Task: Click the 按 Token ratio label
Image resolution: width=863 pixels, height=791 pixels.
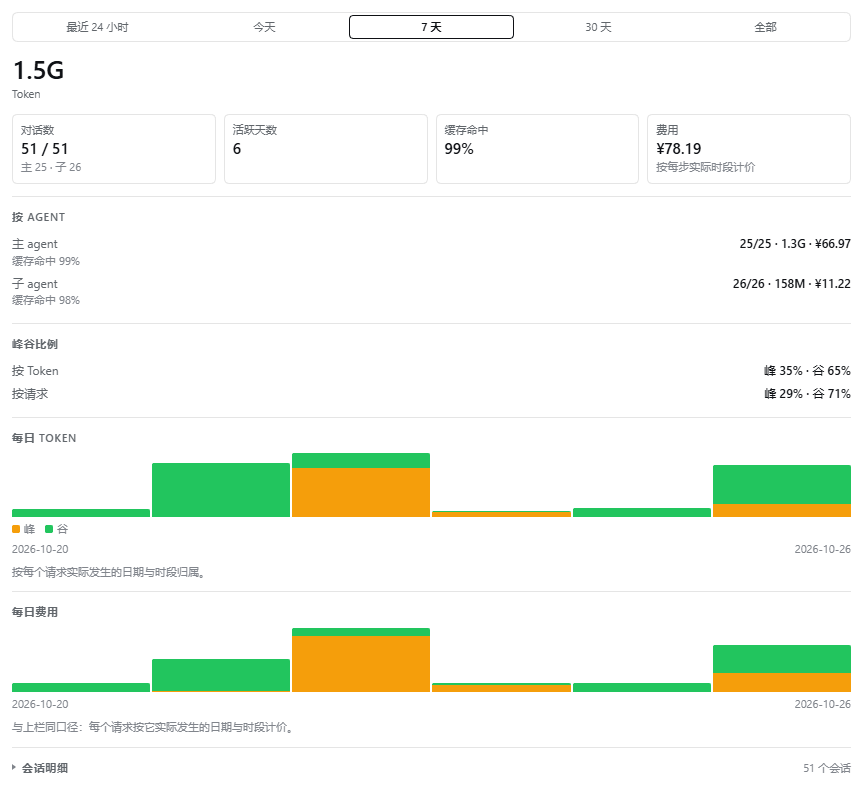Action: tap(35, 371)
